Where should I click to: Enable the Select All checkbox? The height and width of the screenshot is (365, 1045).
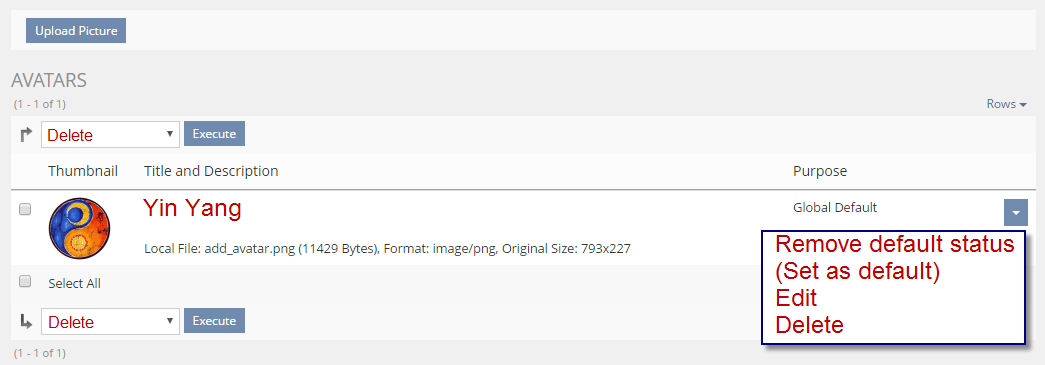[x=25, y=282]
